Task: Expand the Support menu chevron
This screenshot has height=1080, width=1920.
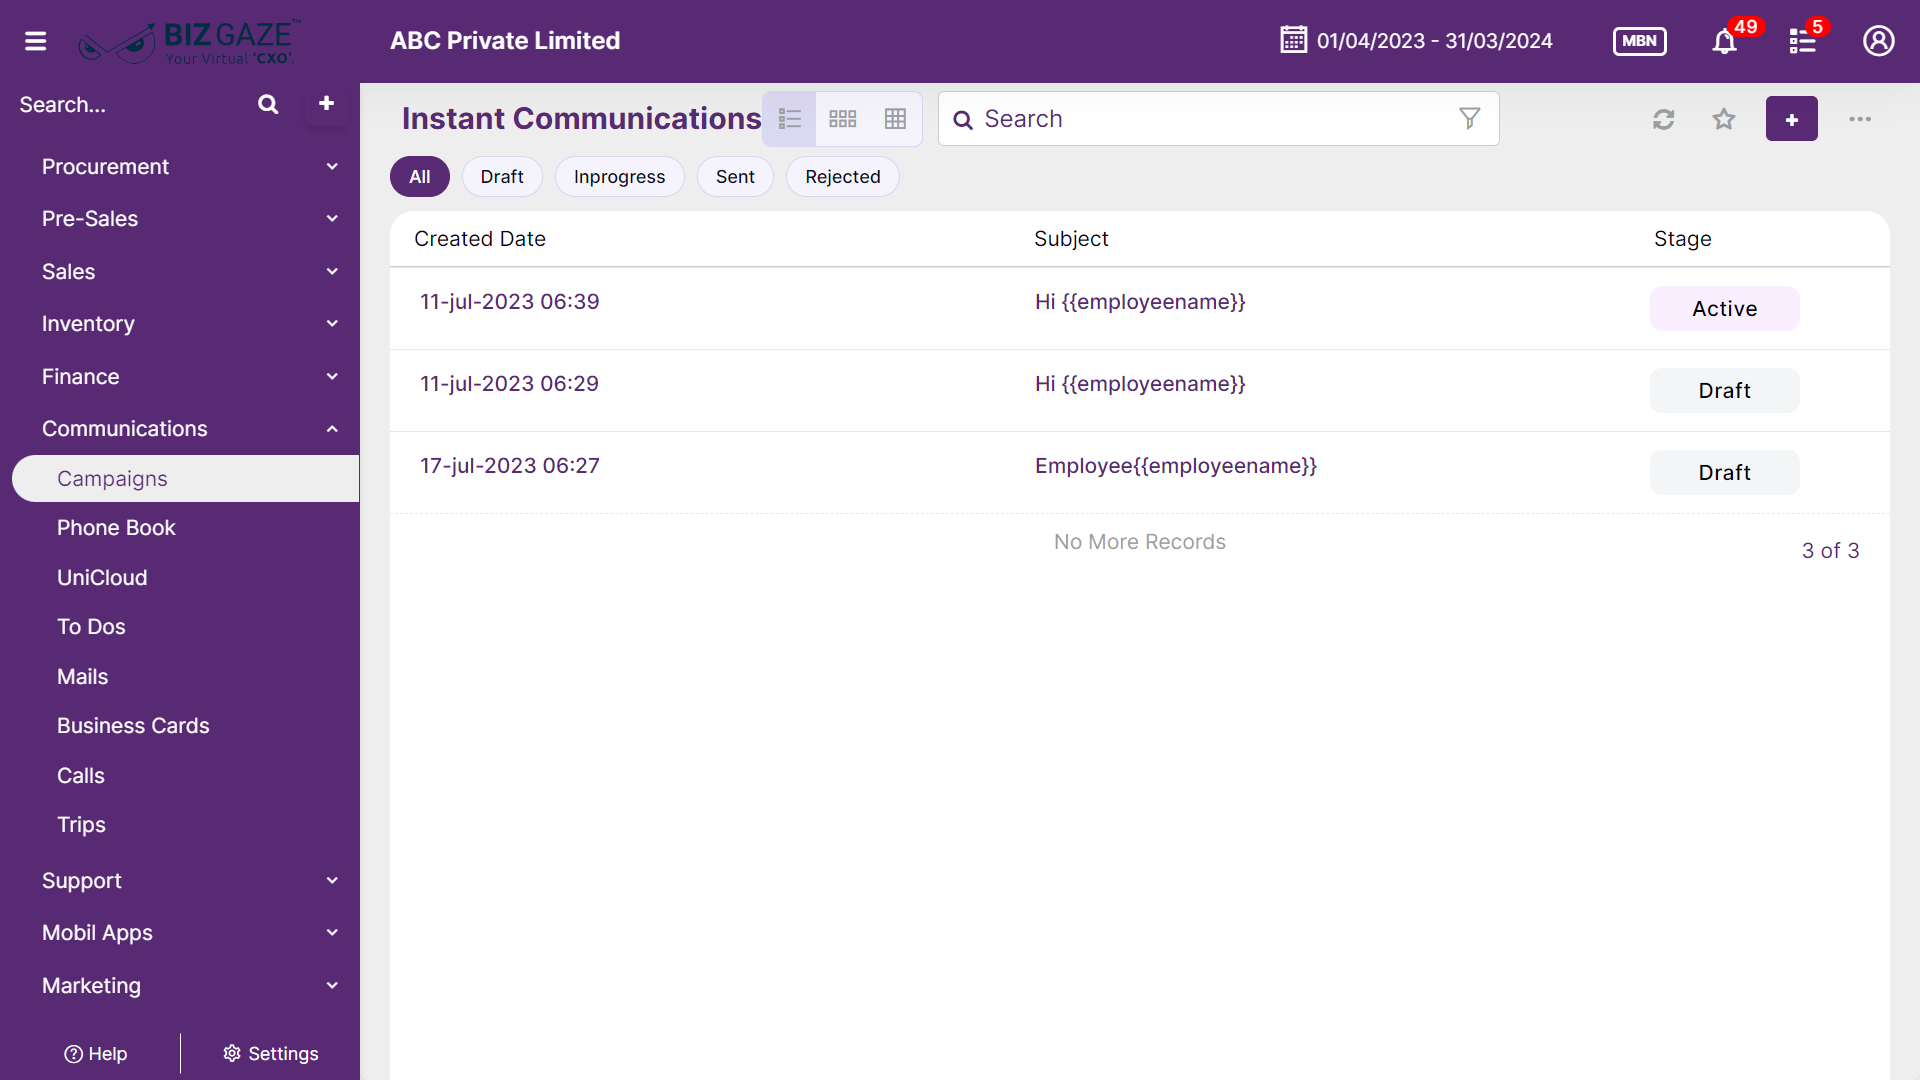Action: click(x=332, y=880)
